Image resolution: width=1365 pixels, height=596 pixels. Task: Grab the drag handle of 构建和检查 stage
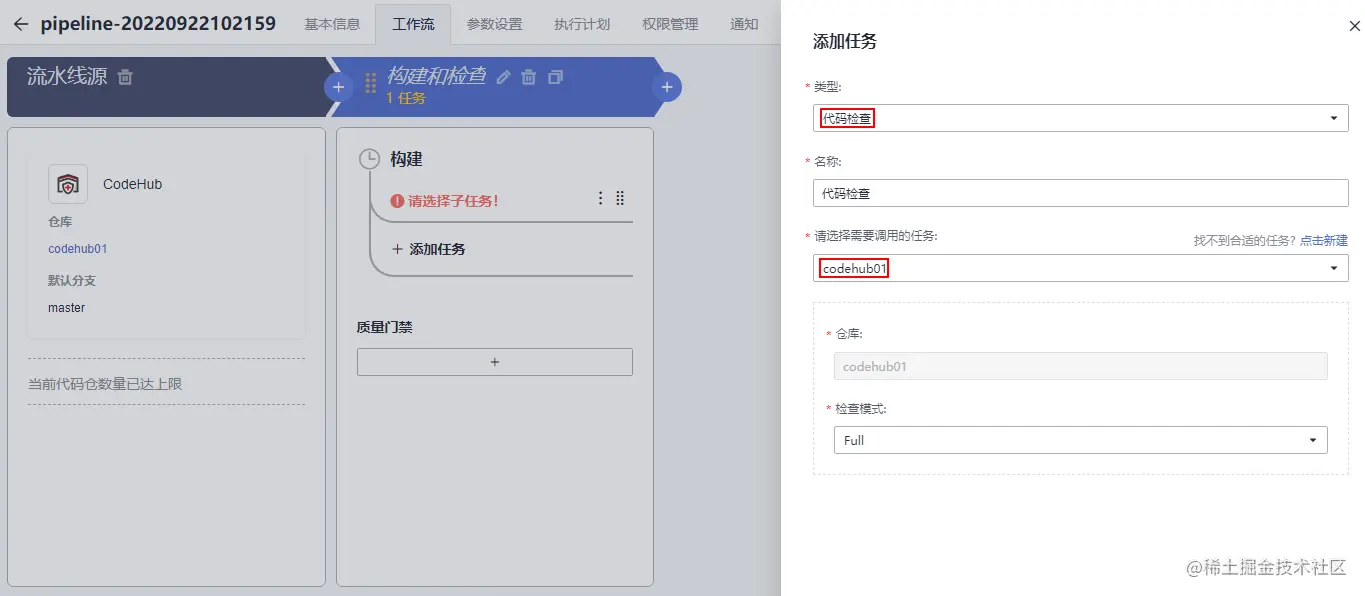click(x=370, y=83)
